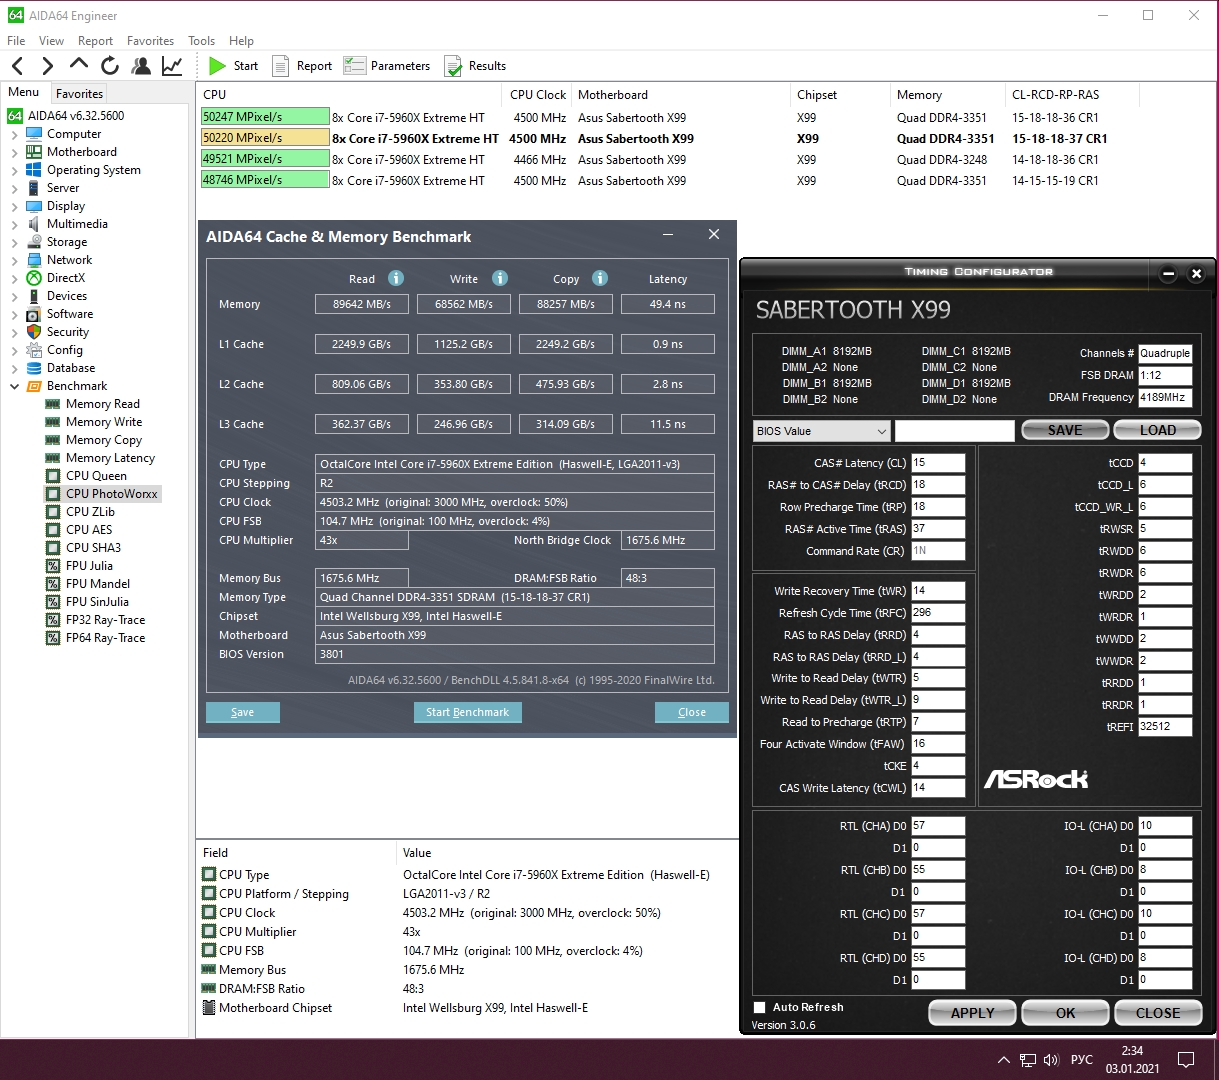Open benchmark Parameters
Image resolution: width=1219 pixels, height=1080 pixels.
coord(386,66)
